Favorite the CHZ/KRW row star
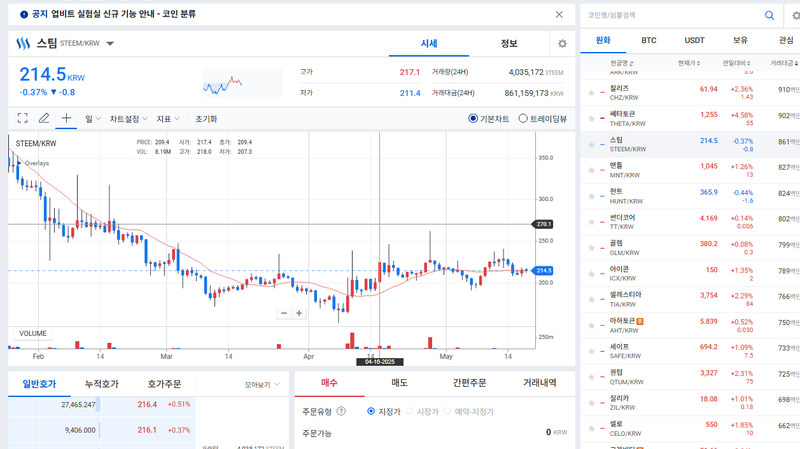 click(591, 93)
